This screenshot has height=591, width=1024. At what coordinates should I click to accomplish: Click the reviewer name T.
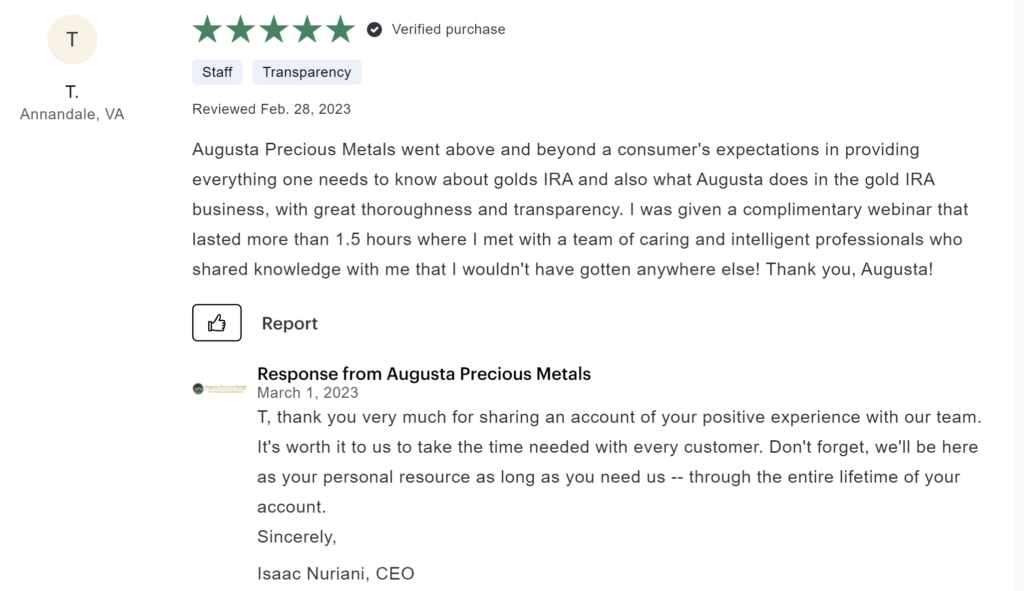pos(72,91)
